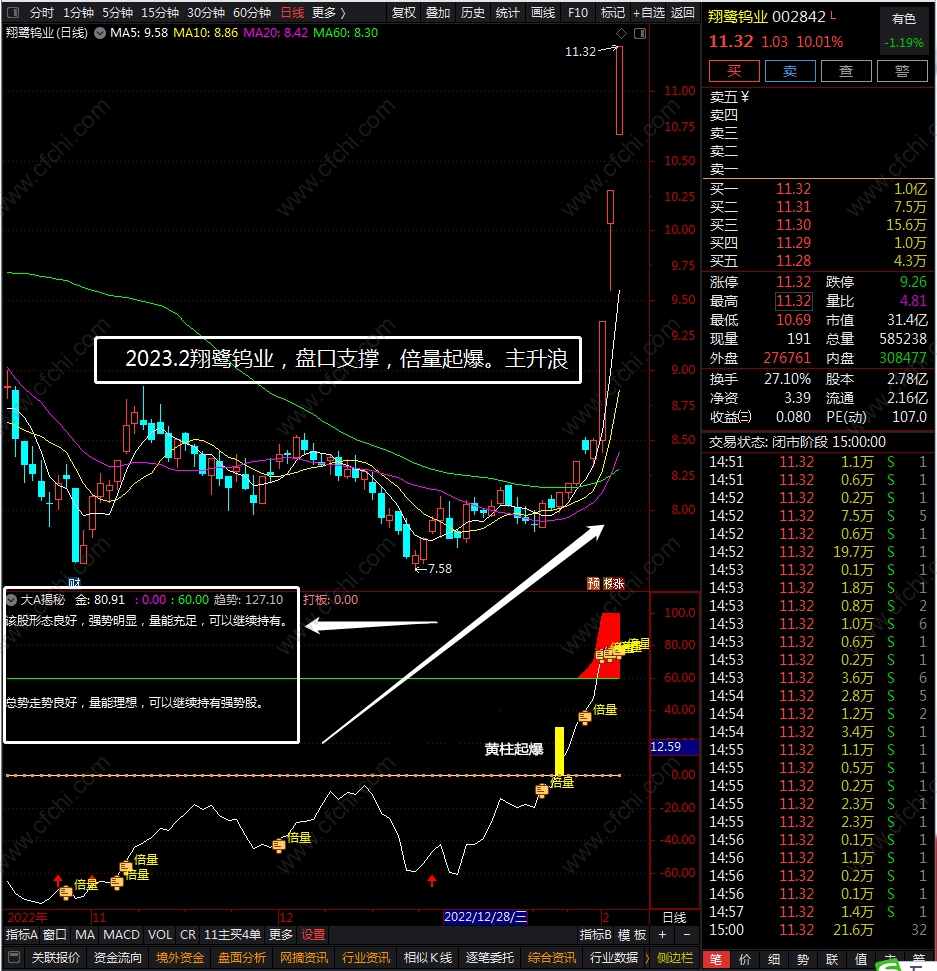The image size is (937, 971).
Task: Open the 境外资金 tab
Action: point(180,957)
